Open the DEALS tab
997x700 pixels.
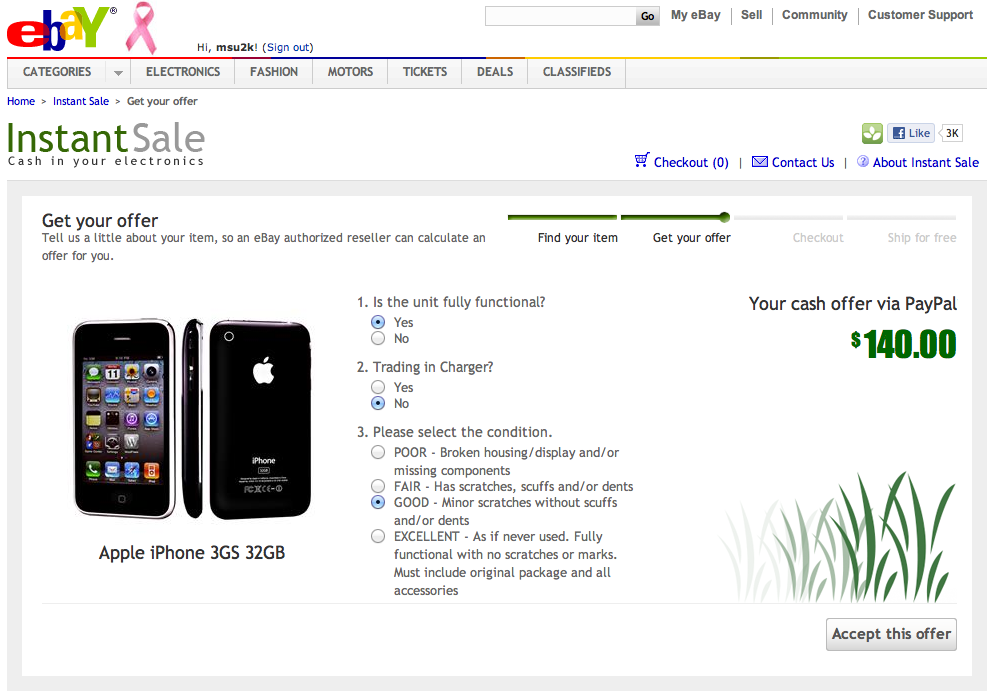495,72
